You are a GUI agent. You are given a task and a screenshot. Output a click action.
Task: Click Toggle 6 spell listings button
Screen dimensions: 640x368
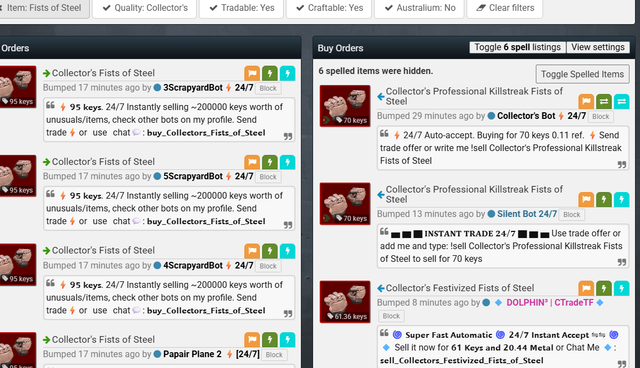click(517, 47)
